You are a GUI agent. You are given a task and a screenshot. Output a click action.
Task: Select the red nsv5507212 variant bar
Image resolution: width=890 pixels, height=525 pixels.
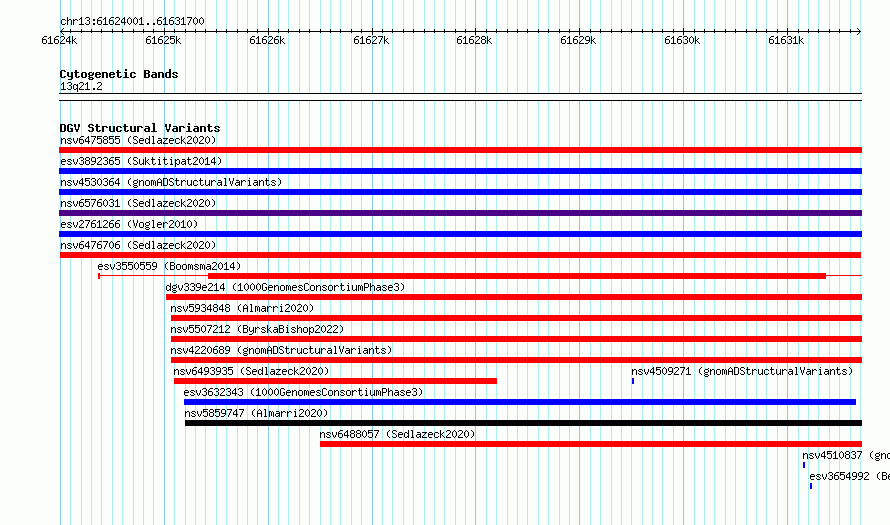(517, 339)
